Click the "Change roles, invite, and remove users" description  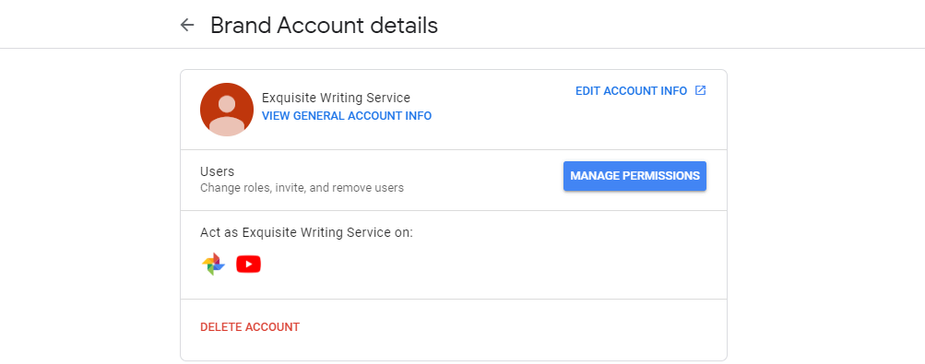[302, 188]
